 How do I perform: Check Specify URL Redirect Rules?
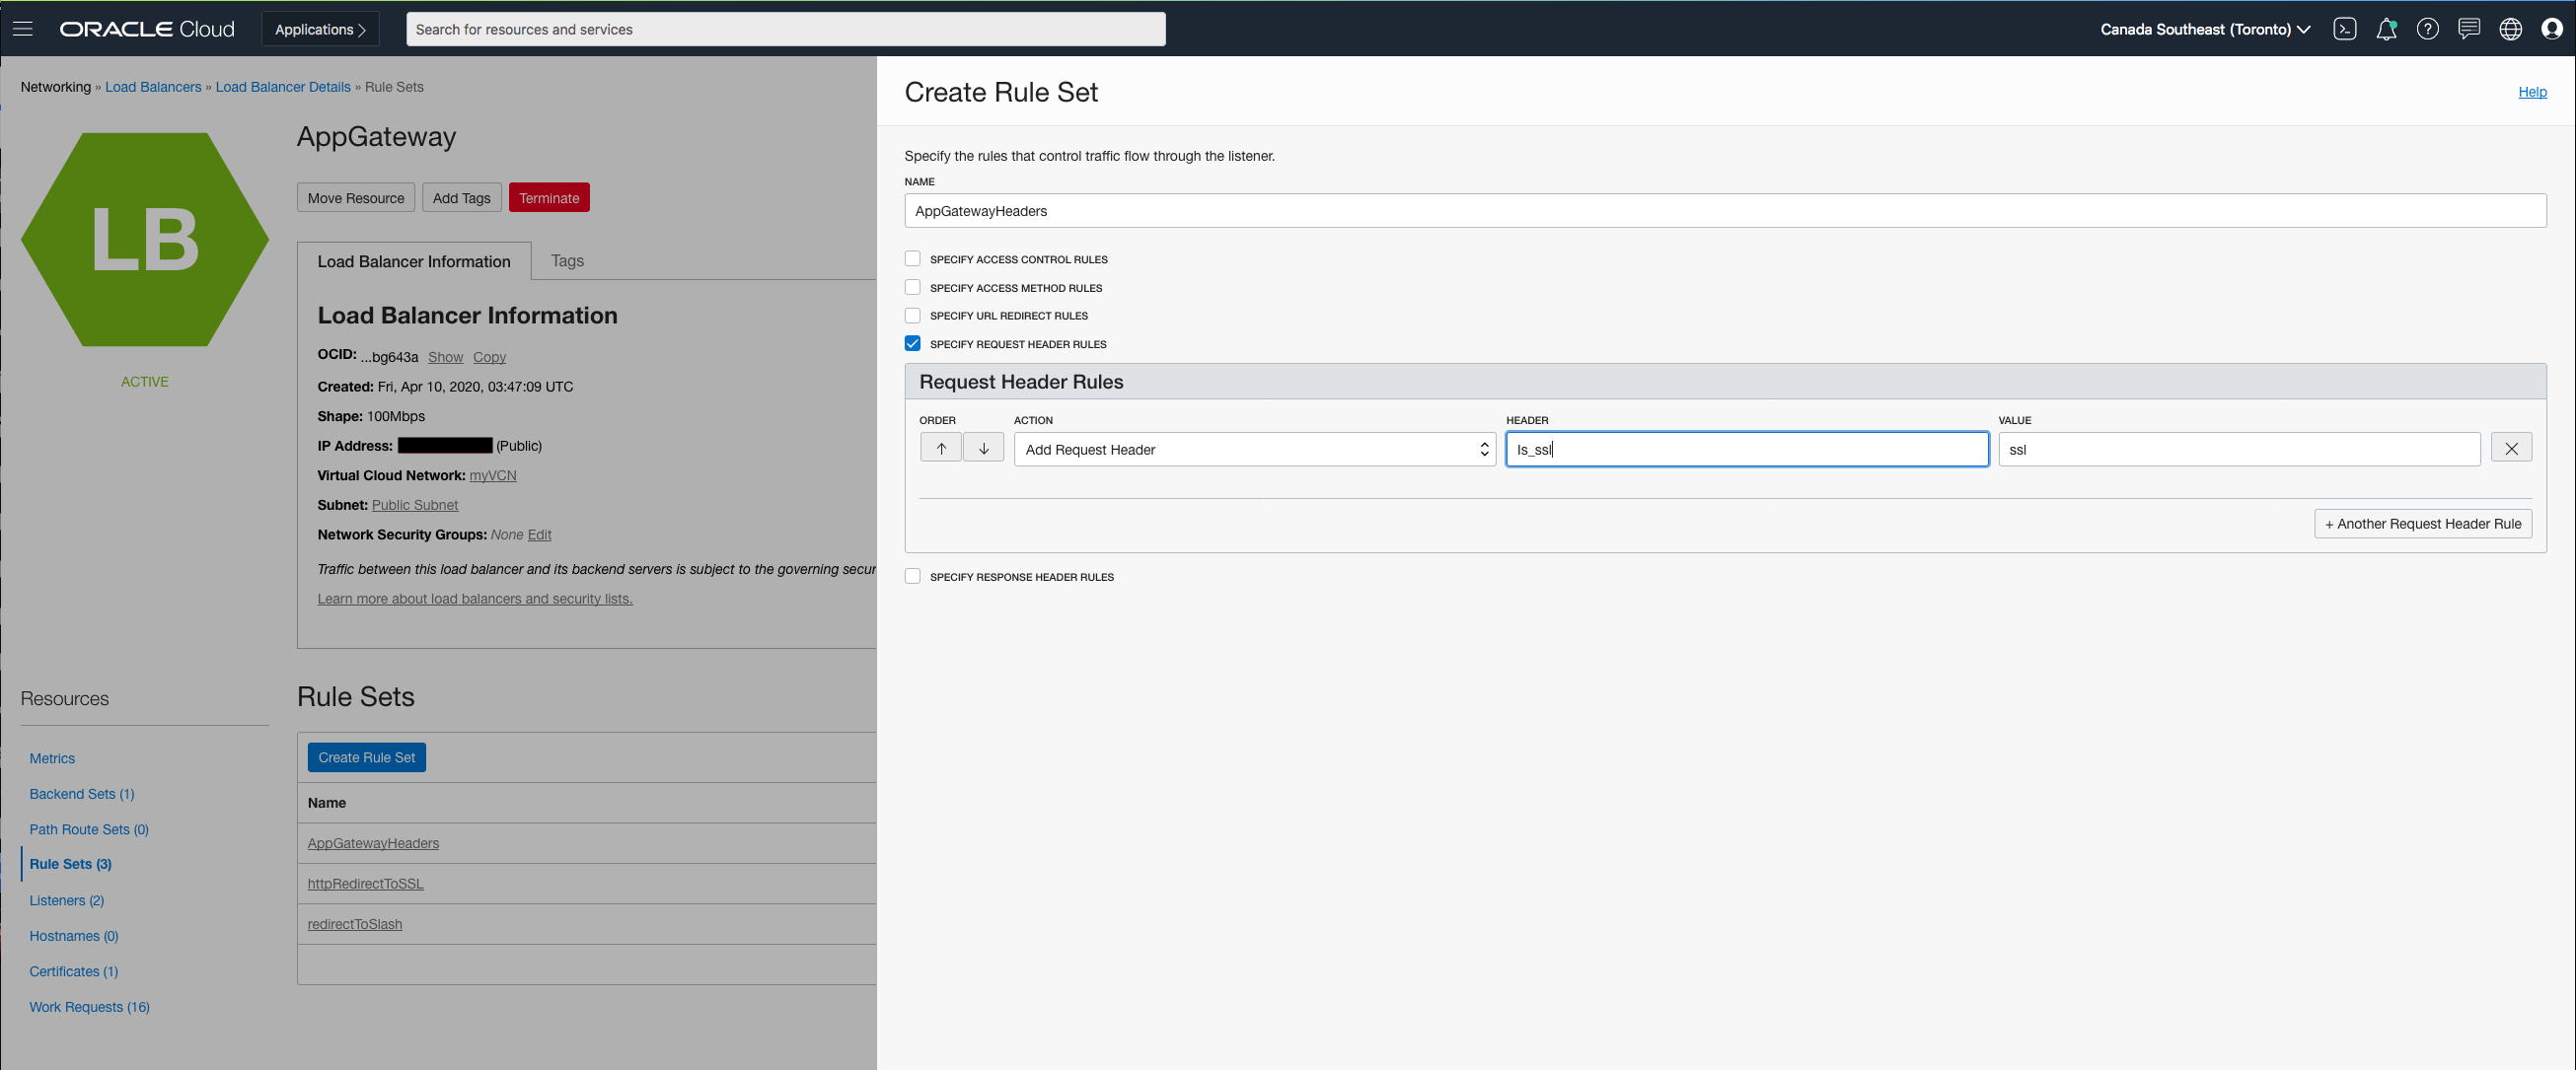[x=912, y=316]
